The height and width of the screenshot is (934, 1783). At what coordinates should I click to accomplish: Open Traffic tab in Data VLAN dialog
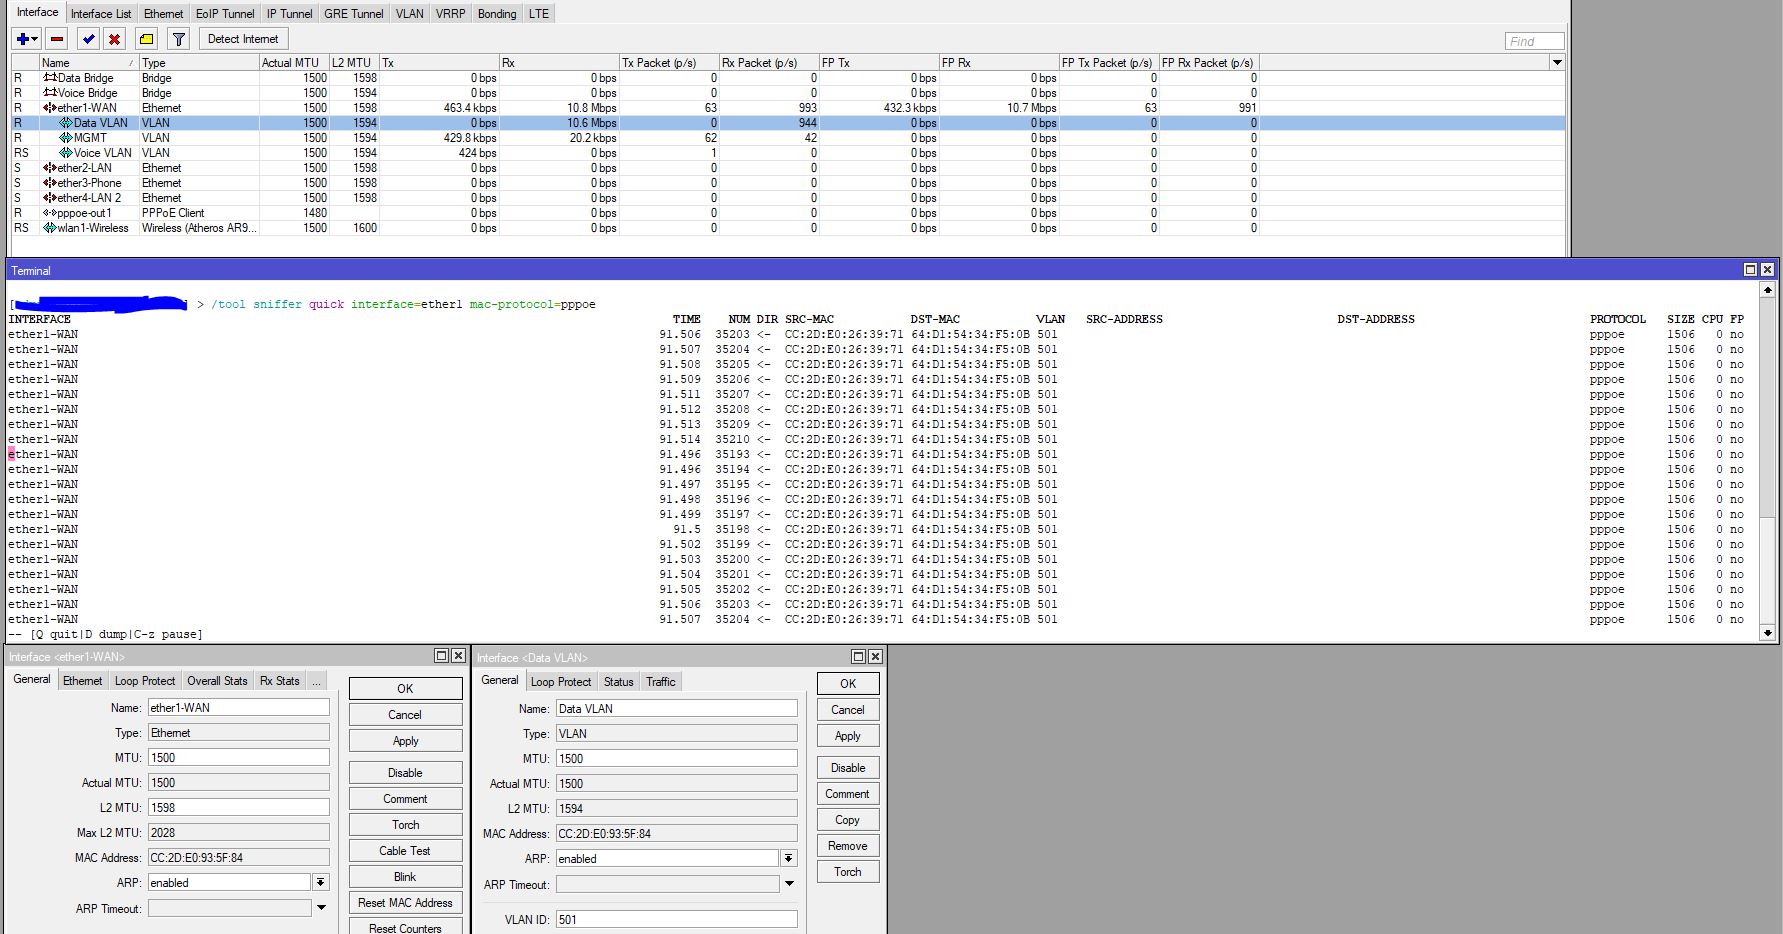[x=660, y=682]
